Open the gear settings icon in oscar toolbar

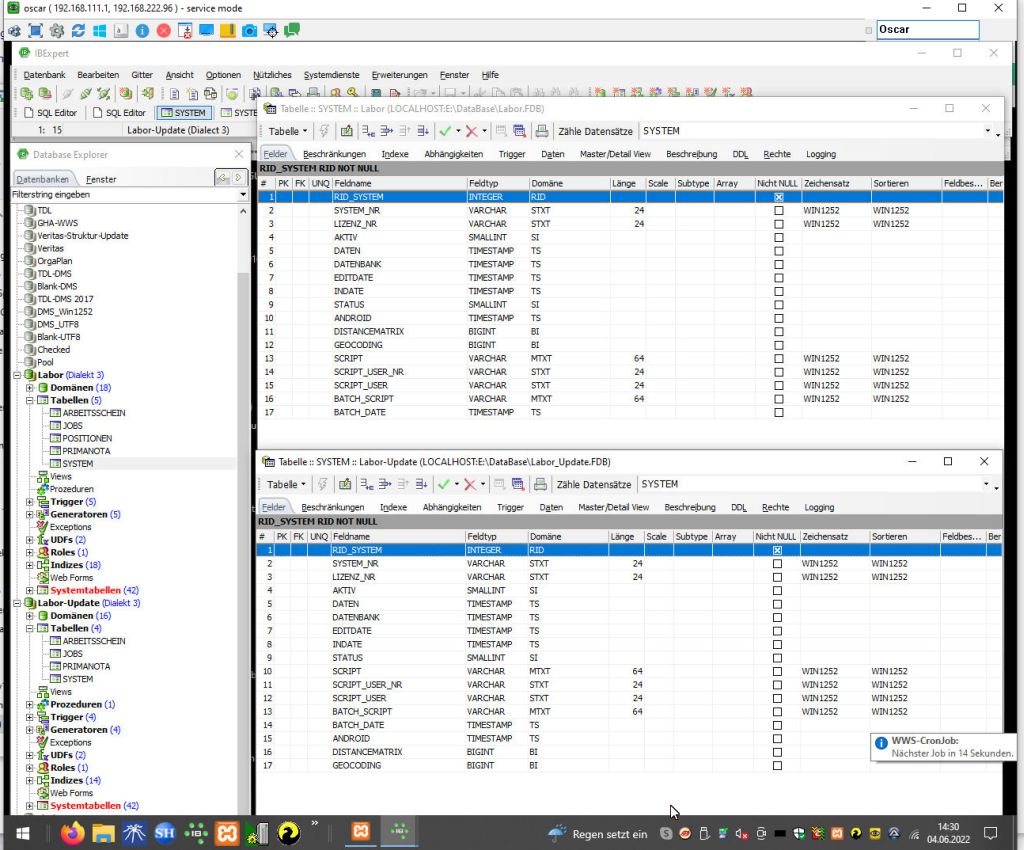(x=57, y=30)
